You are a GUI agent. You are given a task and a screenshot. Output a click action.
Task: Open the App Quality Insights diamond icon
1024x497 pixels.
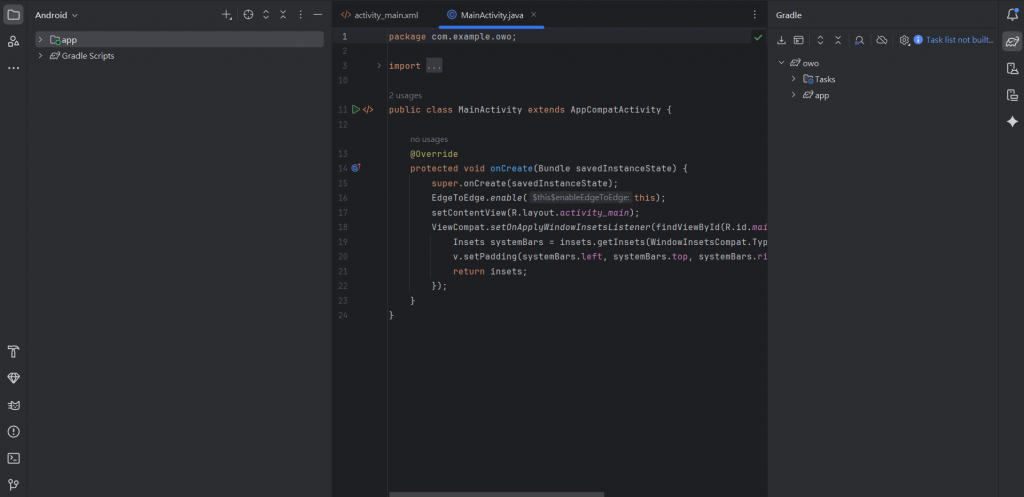click(x=13, y=378)
